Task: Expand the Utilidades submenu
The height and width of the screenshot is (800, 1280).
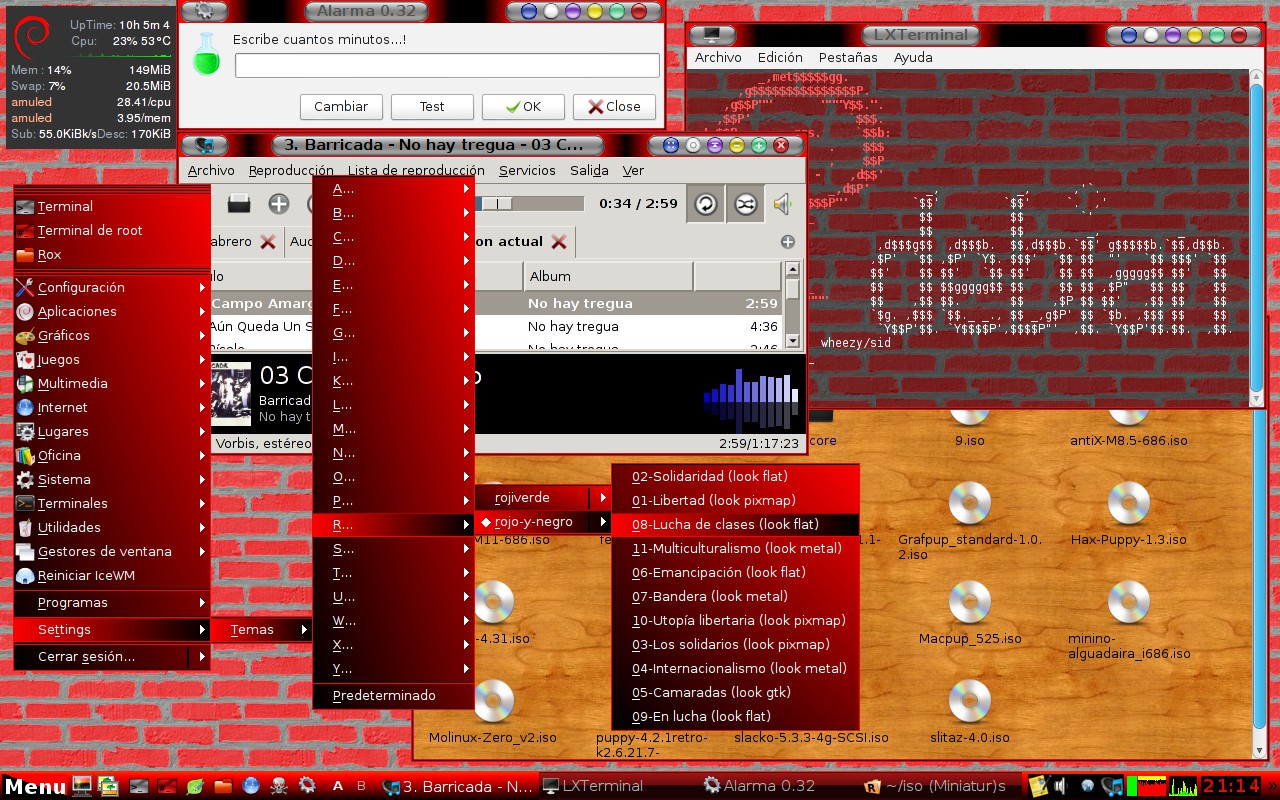Action: coord(111,528)
